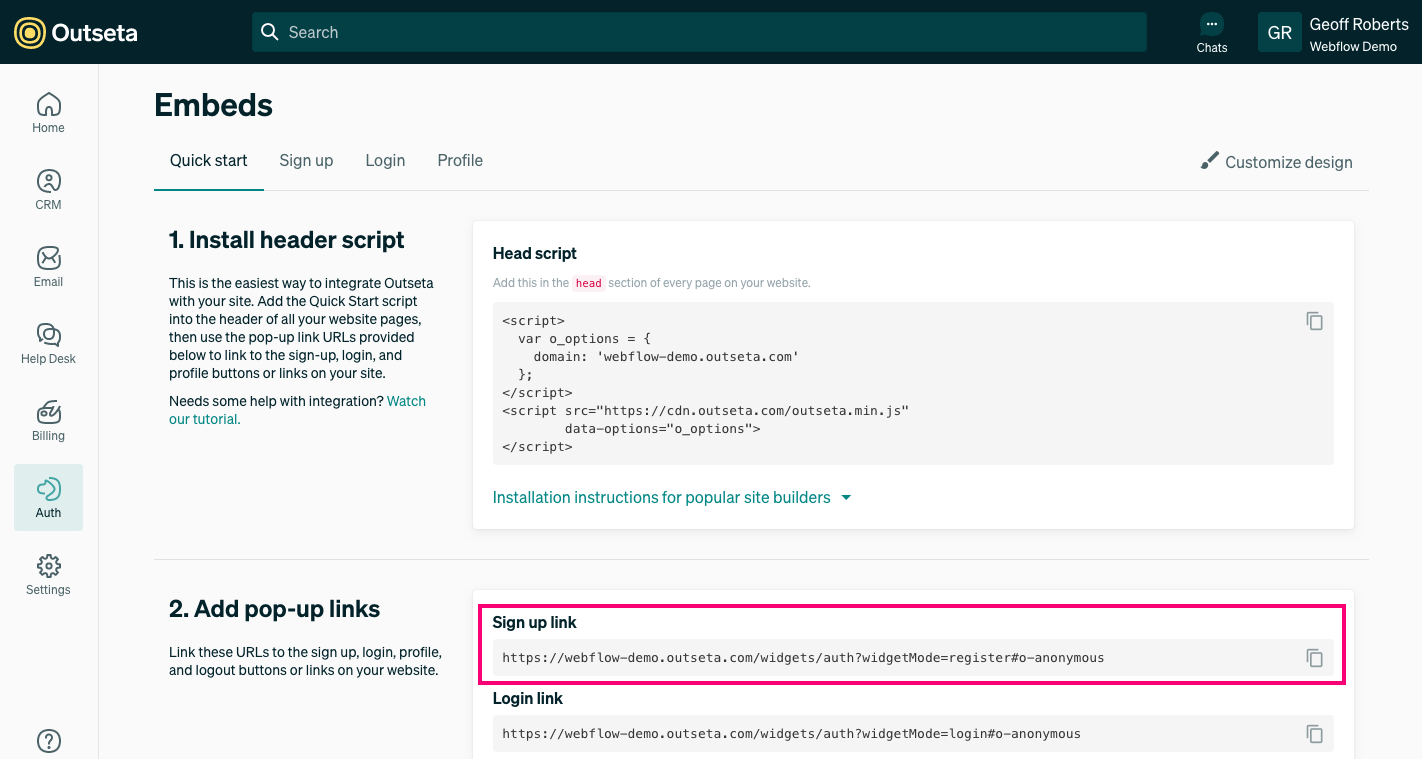Screen dimensions: 1422x759
Task: Open the Chats icon in the top bar
Action: tap(1211, 32)
